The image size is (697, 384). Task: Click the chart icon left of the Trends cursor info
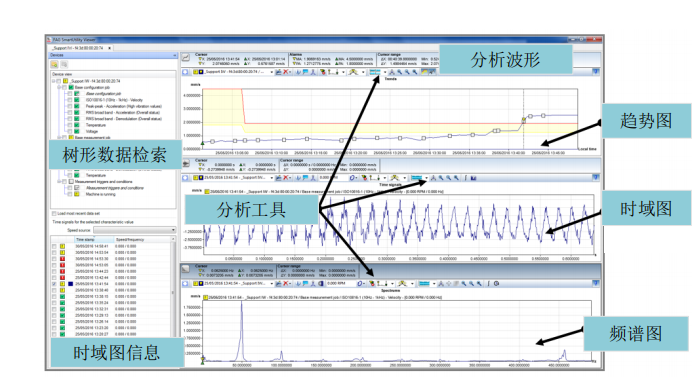(x=186, y=57)
